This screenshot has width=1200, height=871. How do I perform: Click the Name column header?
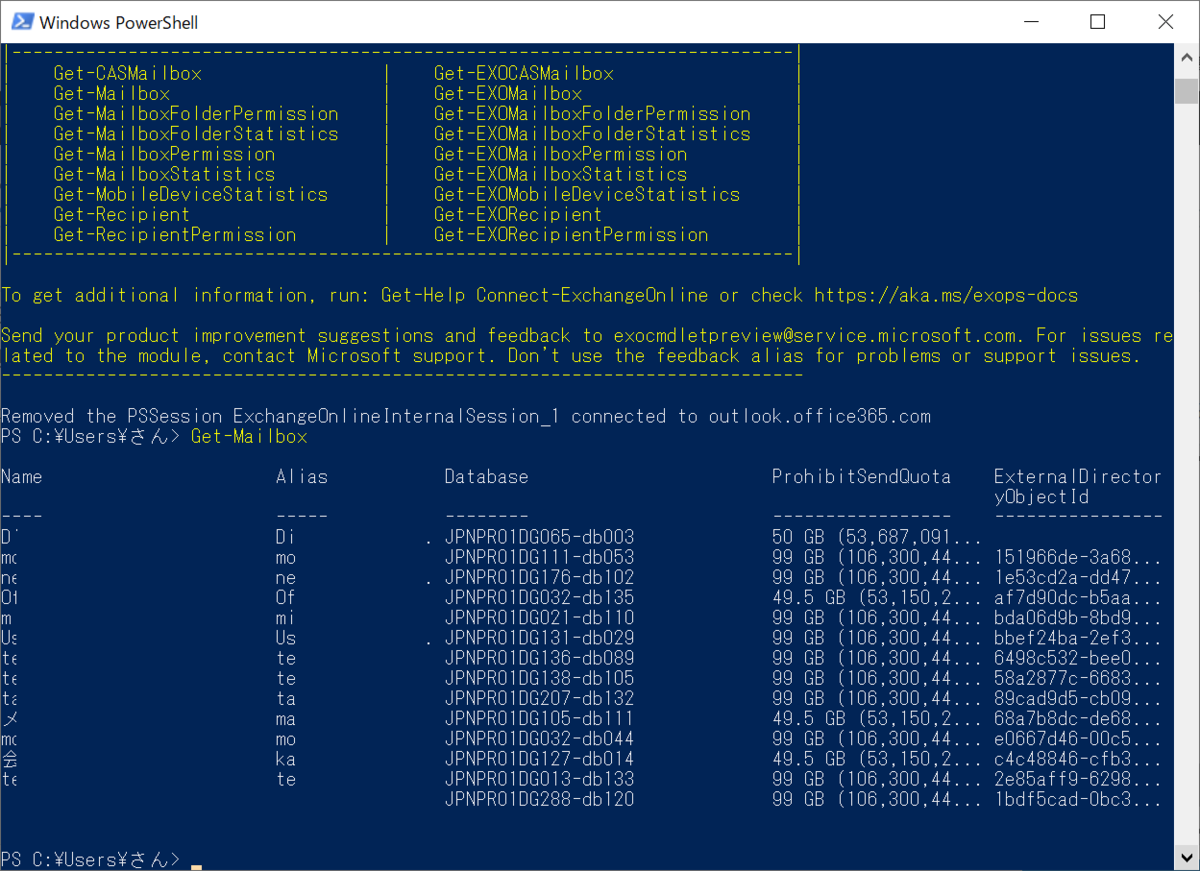(22, 477)
